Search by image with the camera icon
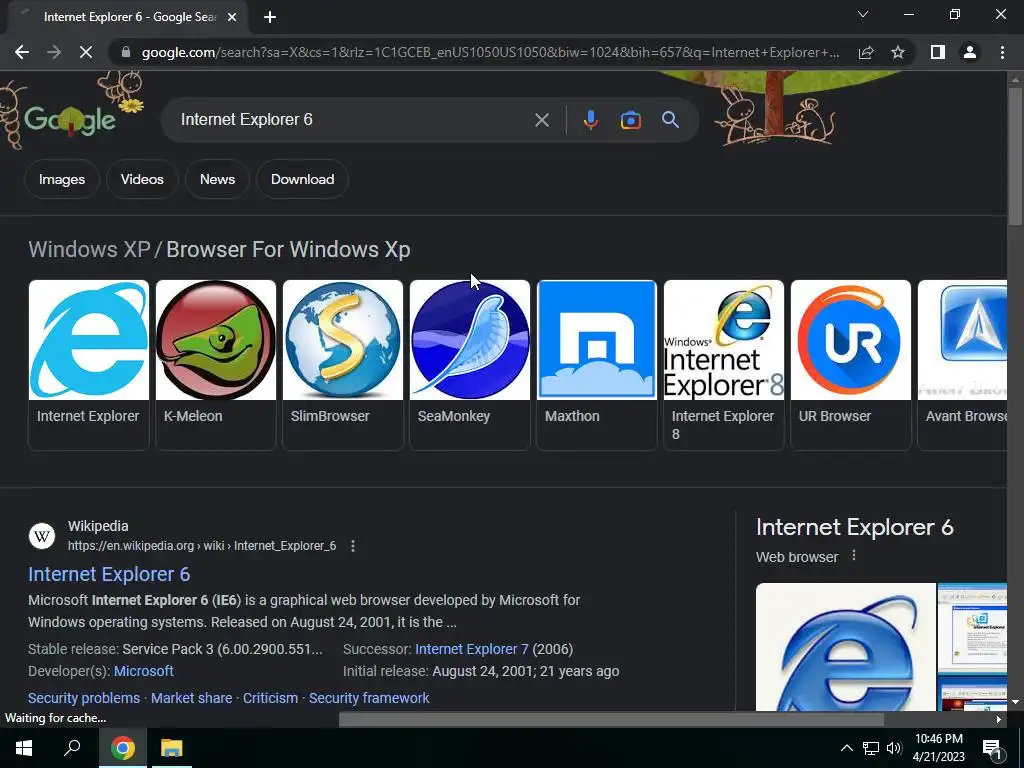1024x768 pixels. [631, 120]
